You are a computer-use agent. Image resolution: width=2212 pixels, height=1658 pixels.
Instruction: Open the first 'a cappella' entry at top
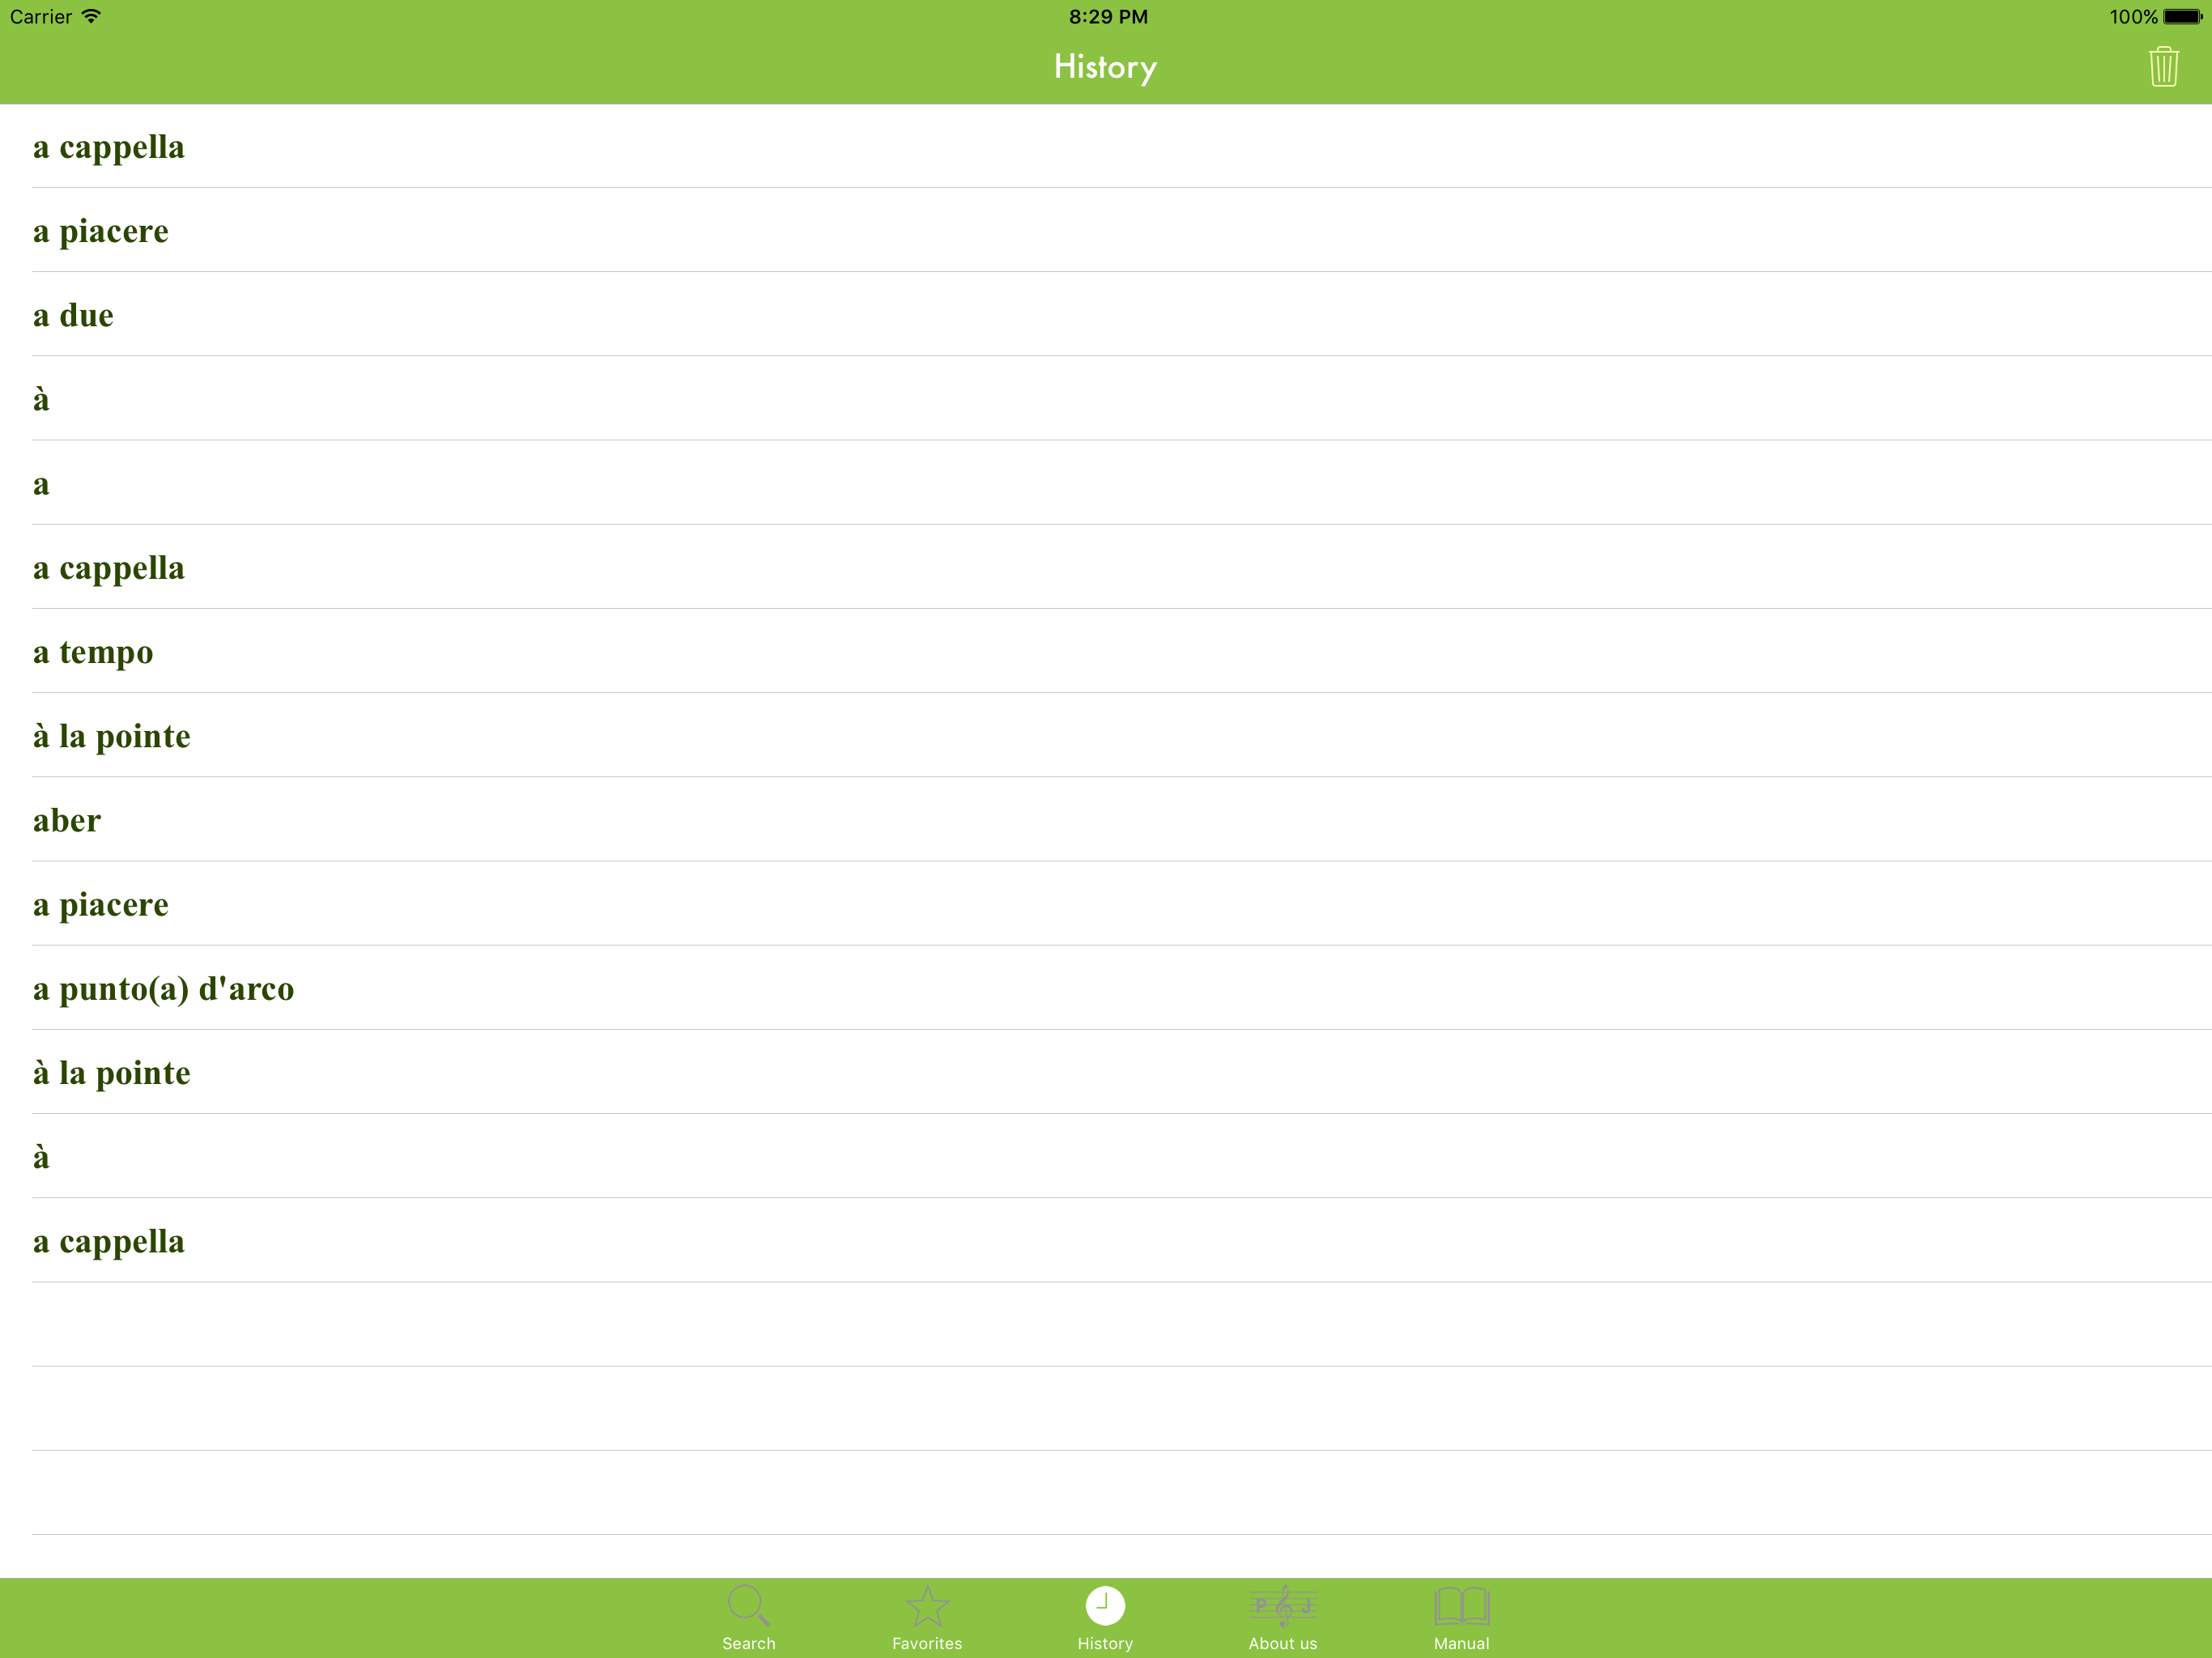1106,146
